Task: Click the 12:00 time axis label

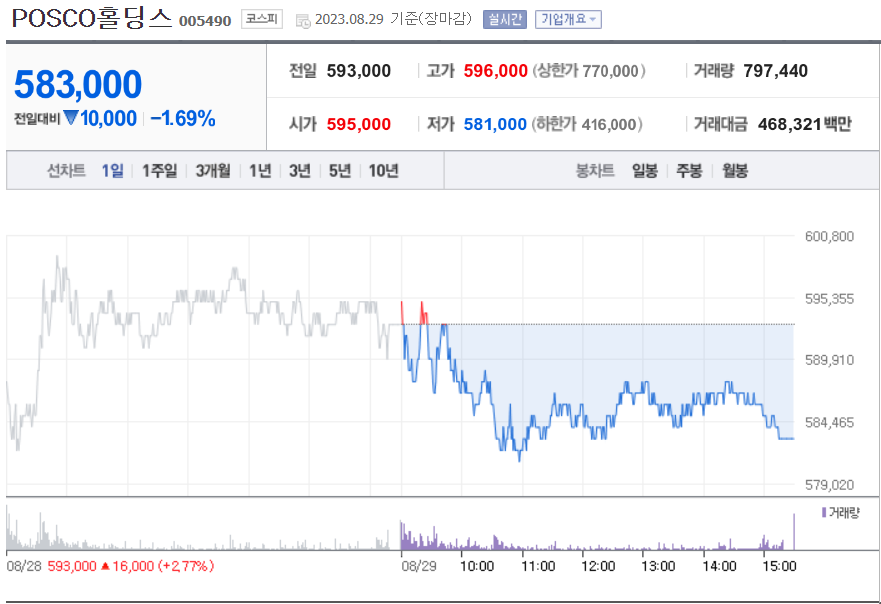Action: tap(598, 566)
